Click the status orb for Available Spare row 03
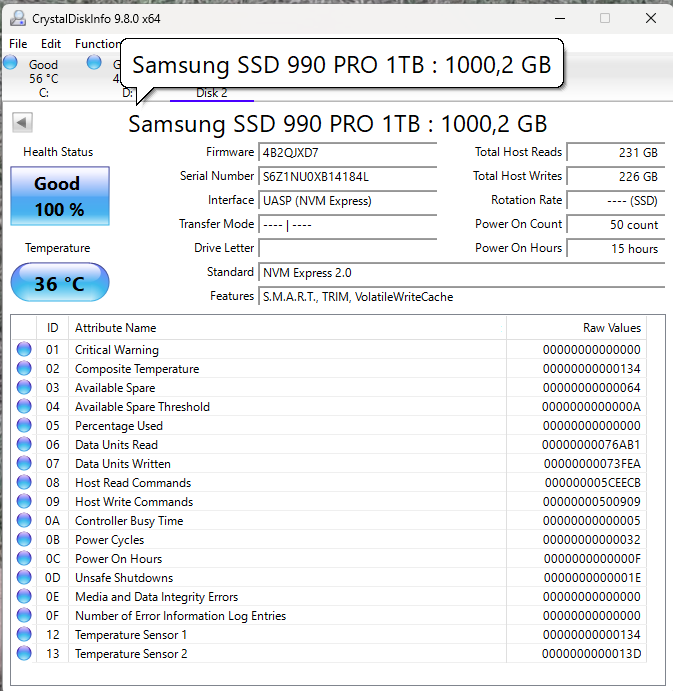The width and height of the screenshot is (673, 691). coord(24,387)
